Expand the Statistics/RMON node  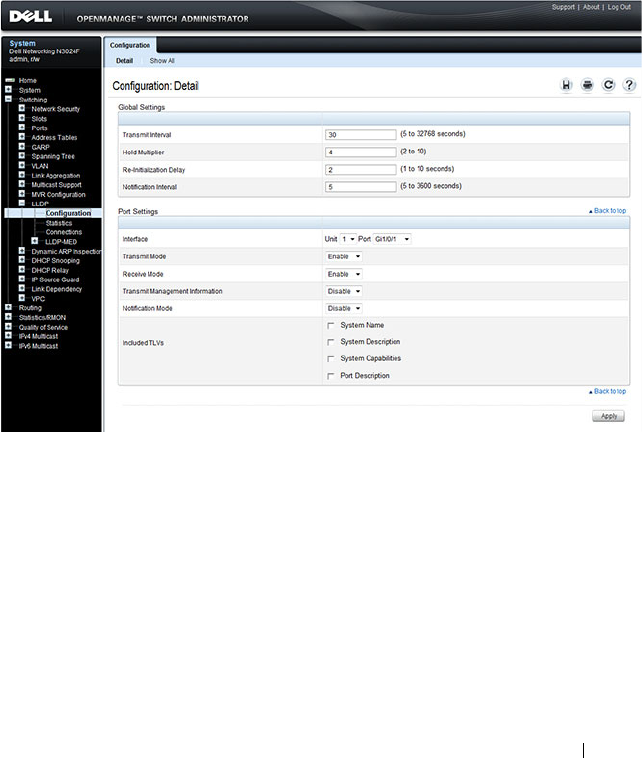coord(8,317)
